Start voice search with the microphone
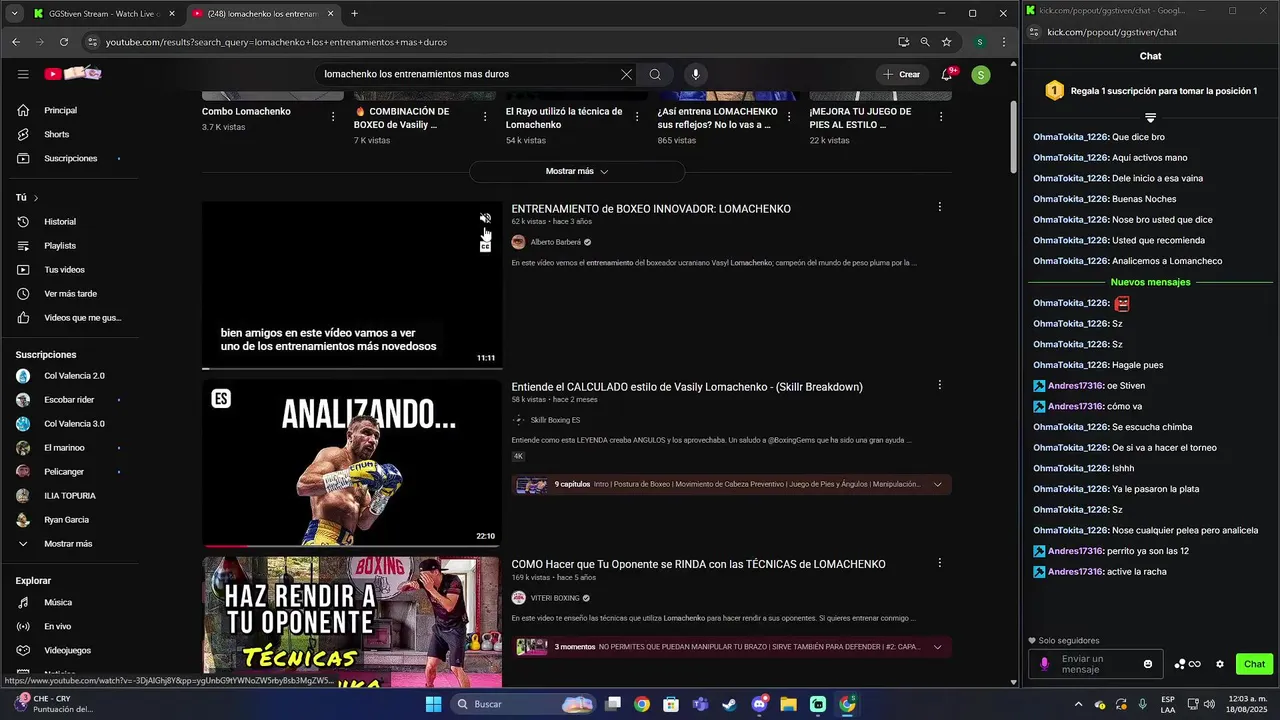Screen dimensions: 1280x720 [x=695, y=74]
